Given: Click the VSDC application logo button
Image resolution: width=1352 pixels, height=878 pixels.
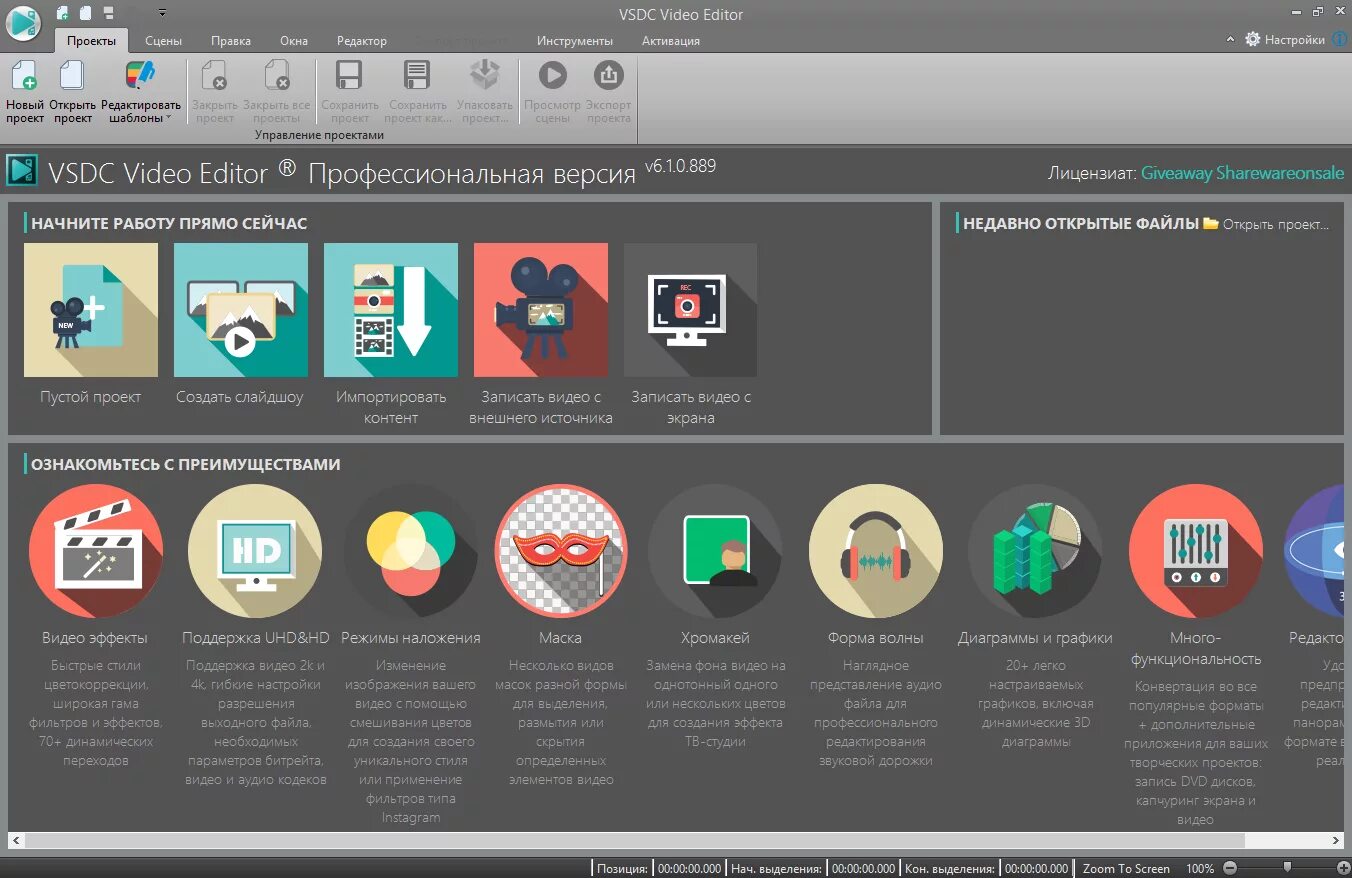Looking at the screenshot, I should click(22, 22).
